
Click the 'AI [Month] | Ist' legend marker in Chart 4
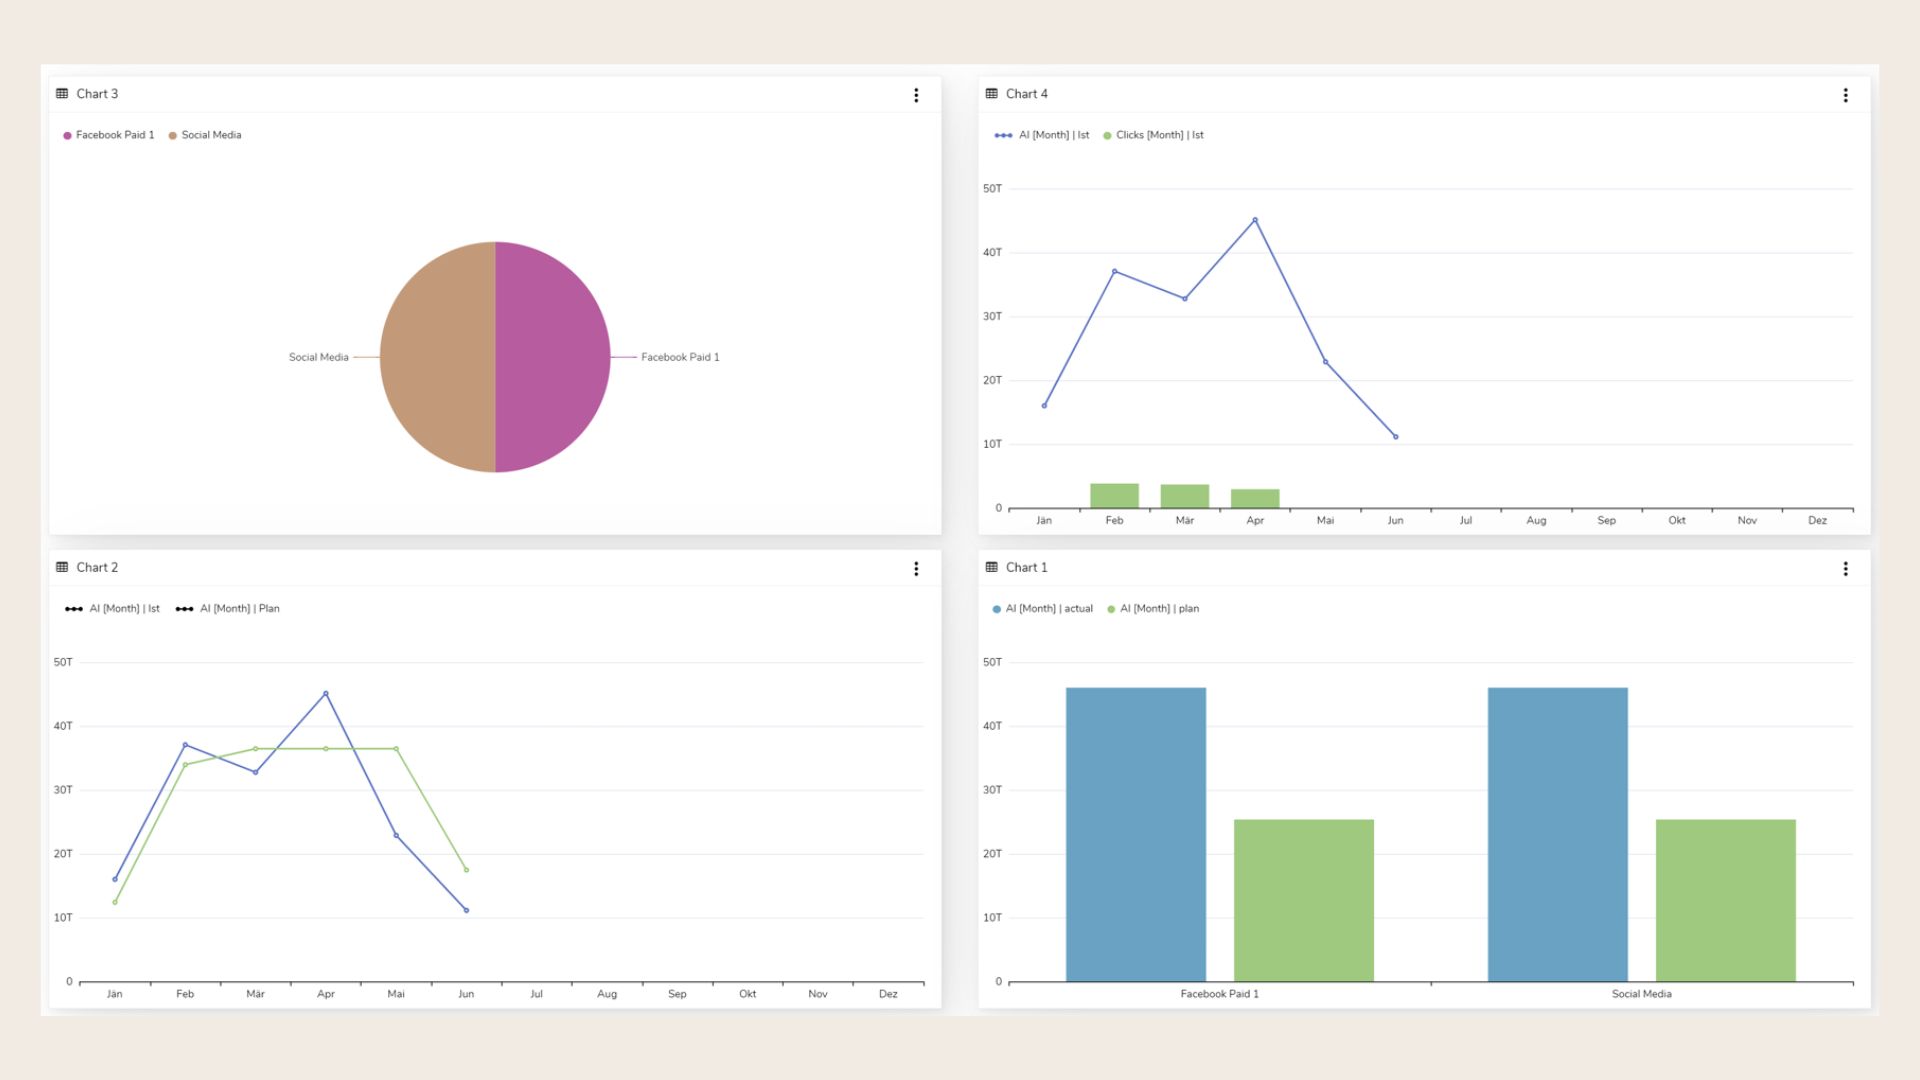pos(1003,134)
